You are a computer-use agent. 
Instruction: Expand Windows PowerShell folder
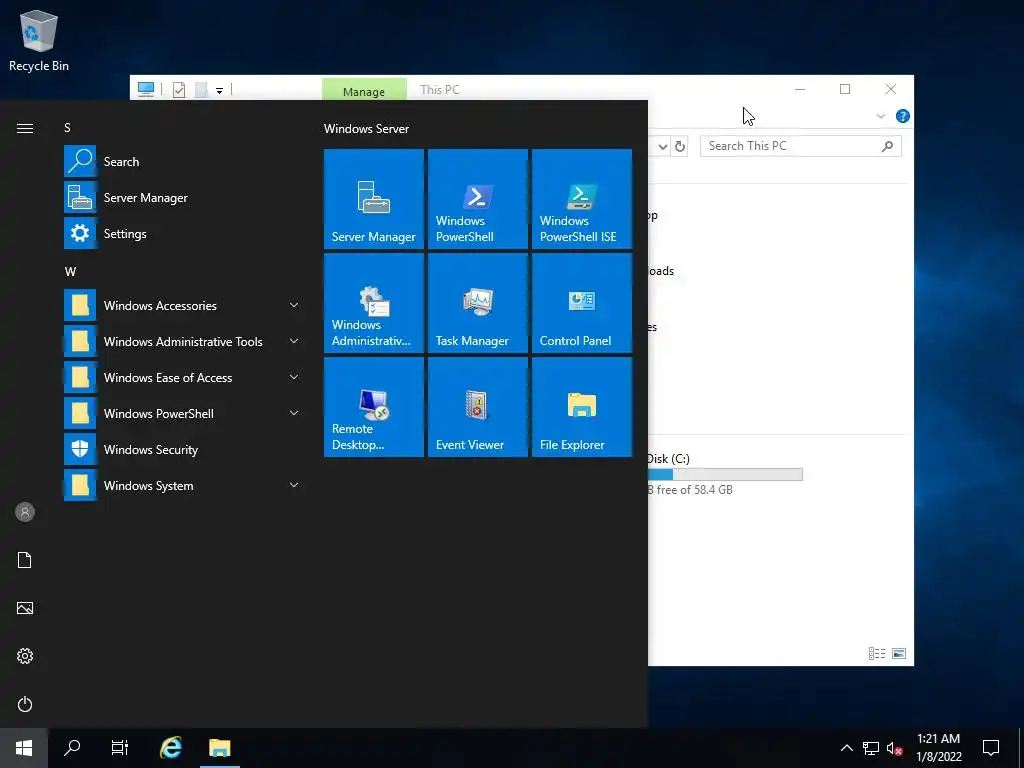(183, 413)
